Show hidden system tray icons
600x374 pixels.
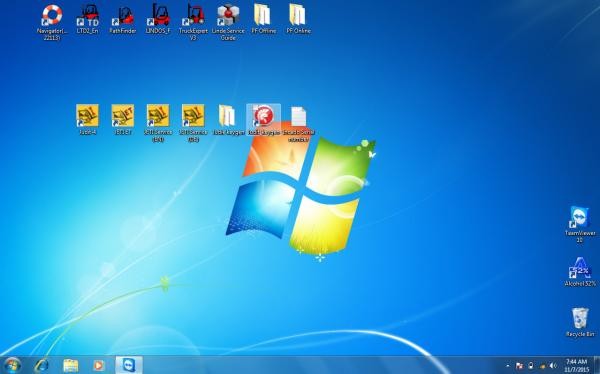[x=508, y=366]
